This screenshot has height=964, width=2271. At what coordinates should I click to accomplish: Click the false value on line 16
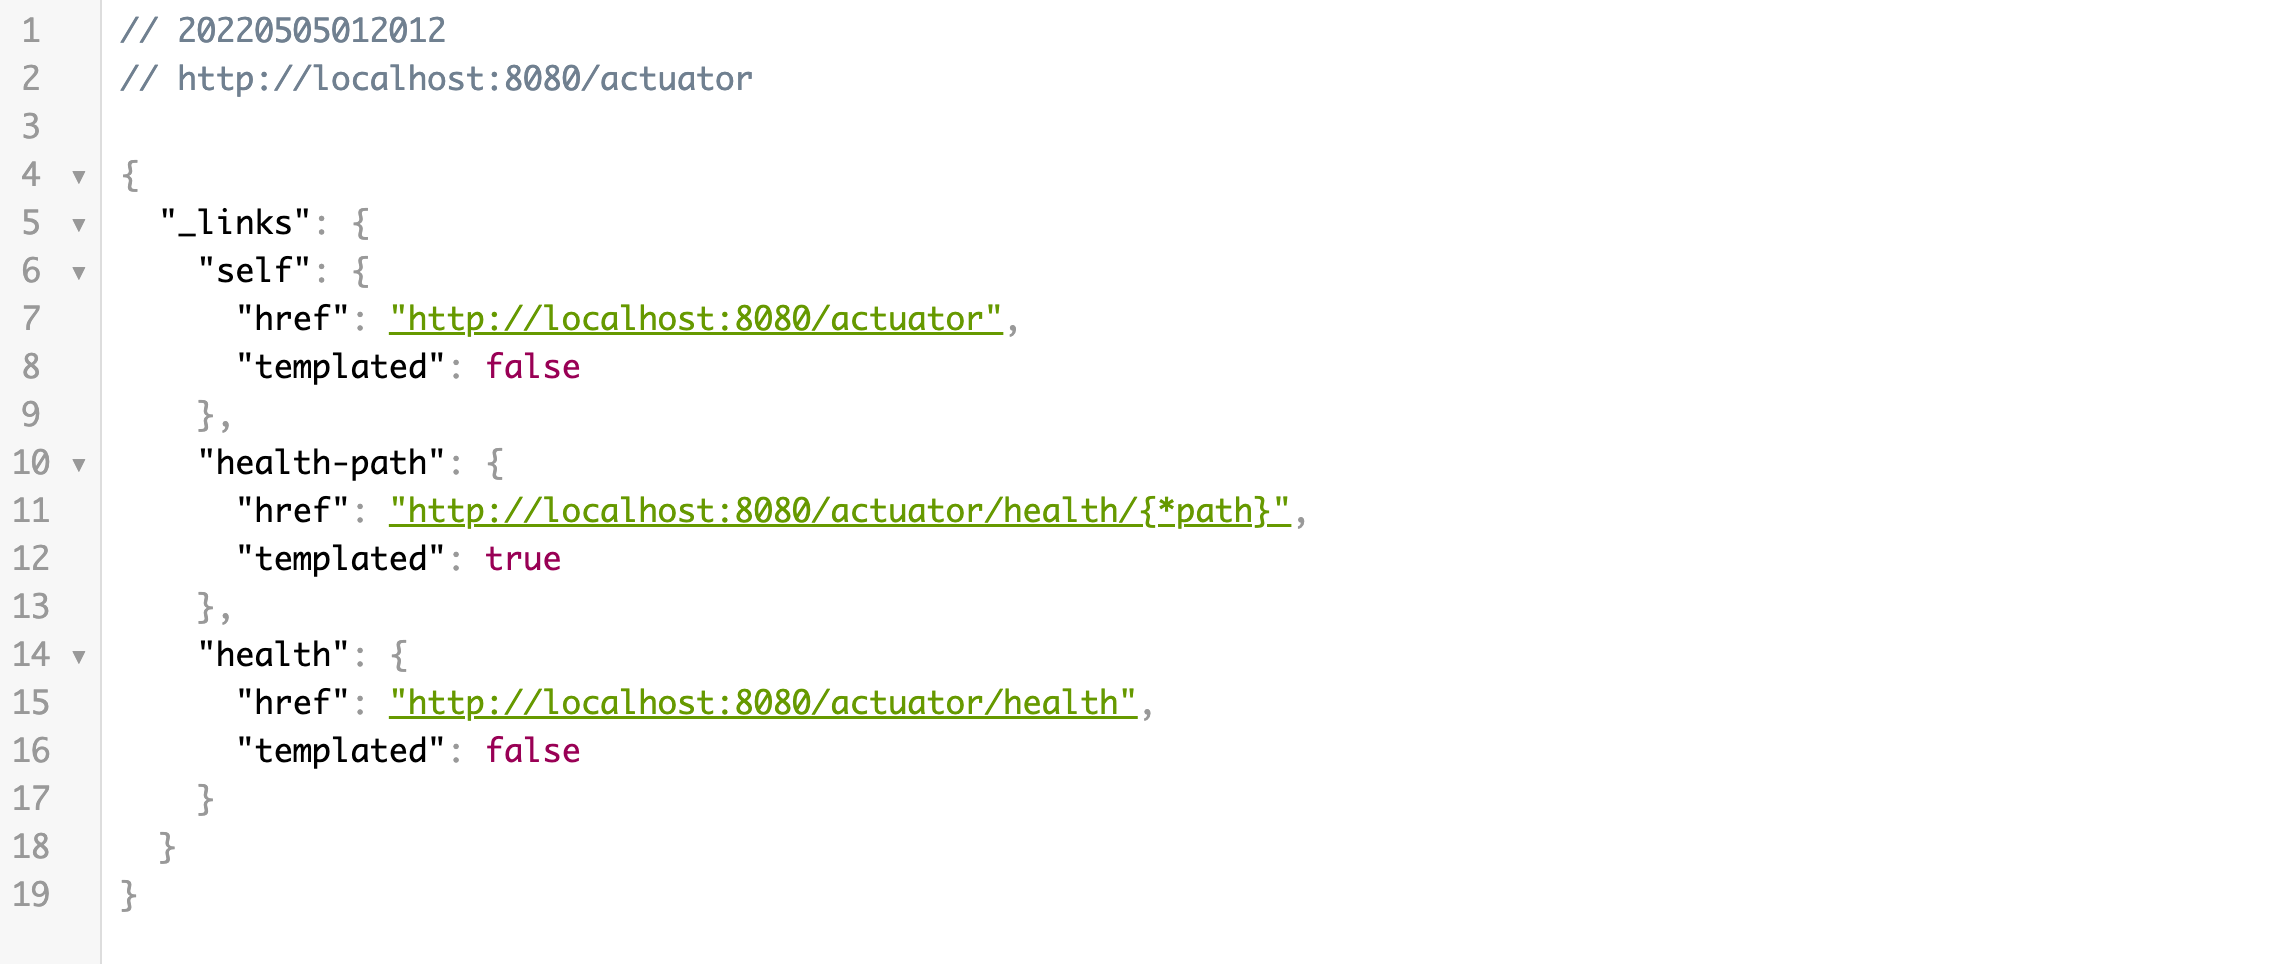[533, 751]
